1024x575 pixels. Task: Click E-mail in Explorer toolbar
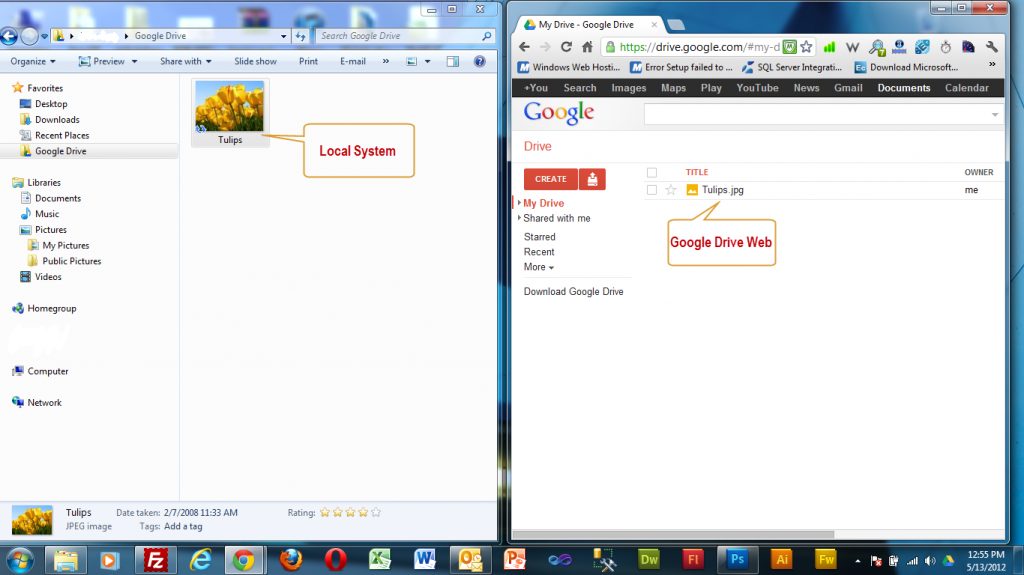(353, 61)
